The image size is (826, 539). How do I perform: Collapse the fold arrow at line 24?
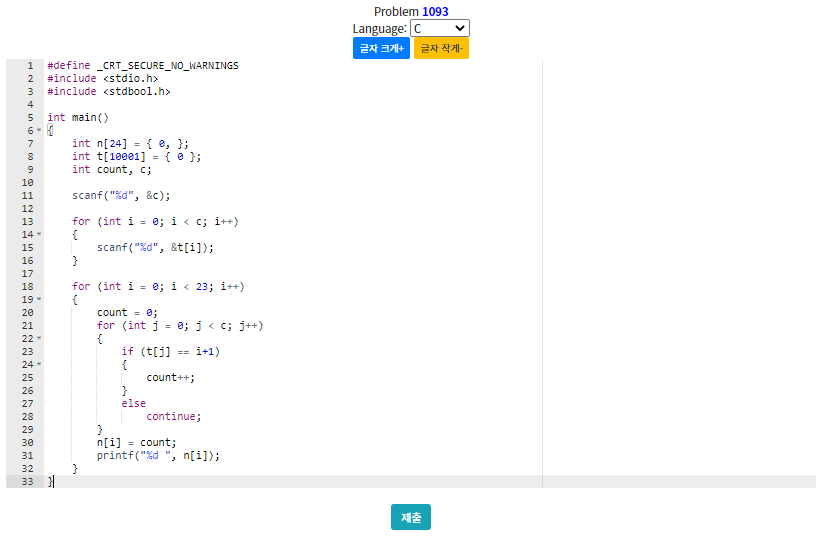point(39,364)
